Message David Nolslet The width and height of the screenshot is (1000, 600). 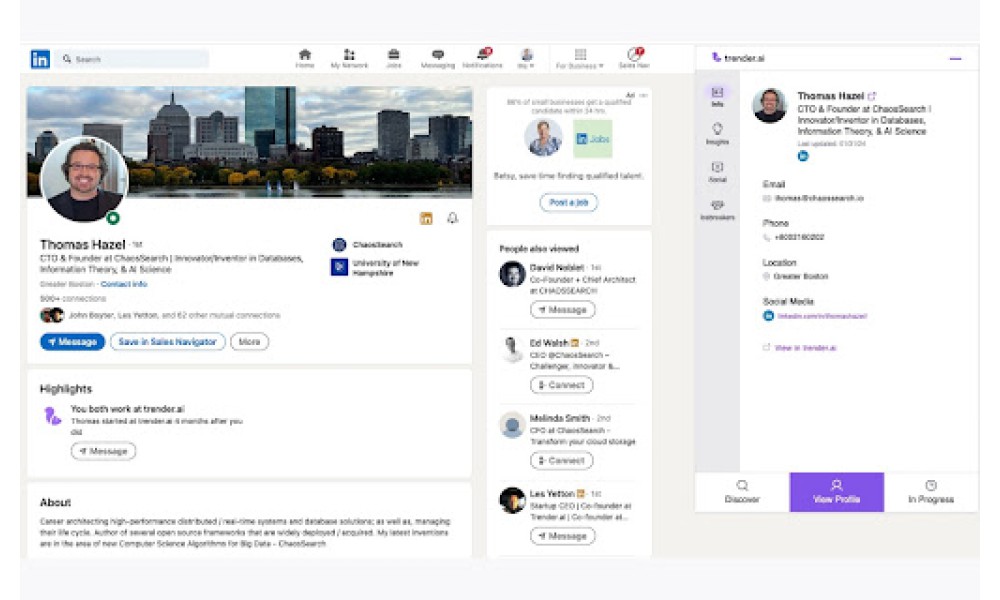pyautogui.click(x=562, y=310)
